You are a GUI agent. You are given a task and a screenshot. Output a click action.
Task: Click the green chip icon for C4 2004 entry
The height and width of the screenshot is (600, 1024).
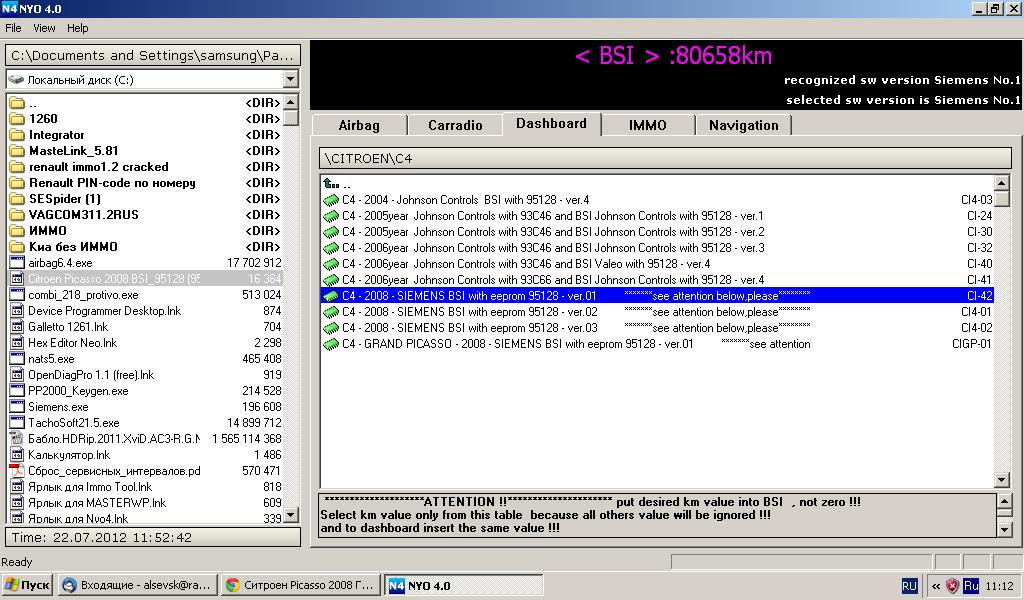point(330,200)
